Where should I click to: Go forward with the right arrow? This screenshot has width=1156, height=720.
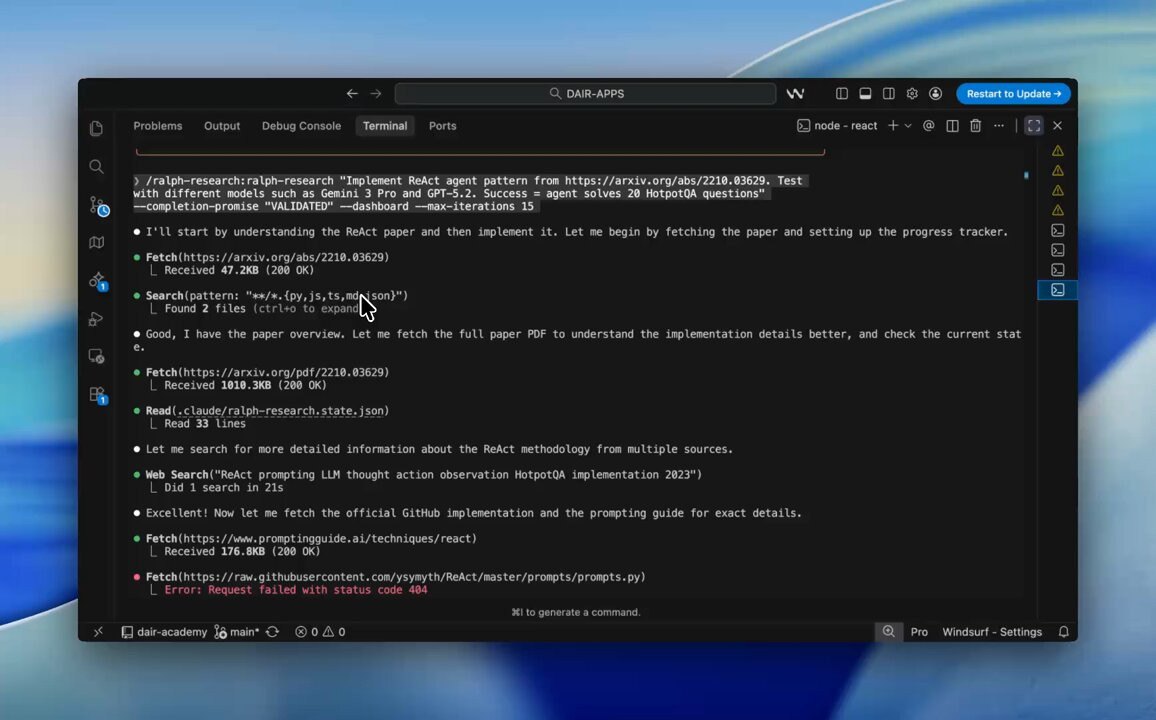tap(376, 94)
